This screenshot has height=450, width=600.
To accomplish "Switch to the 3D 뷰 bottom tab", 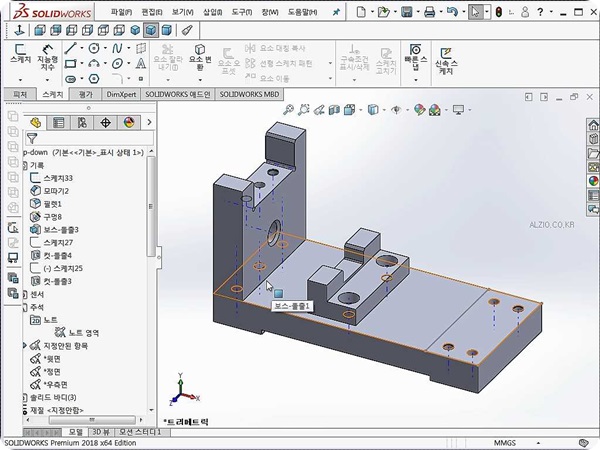I will [x=101, y=432].
